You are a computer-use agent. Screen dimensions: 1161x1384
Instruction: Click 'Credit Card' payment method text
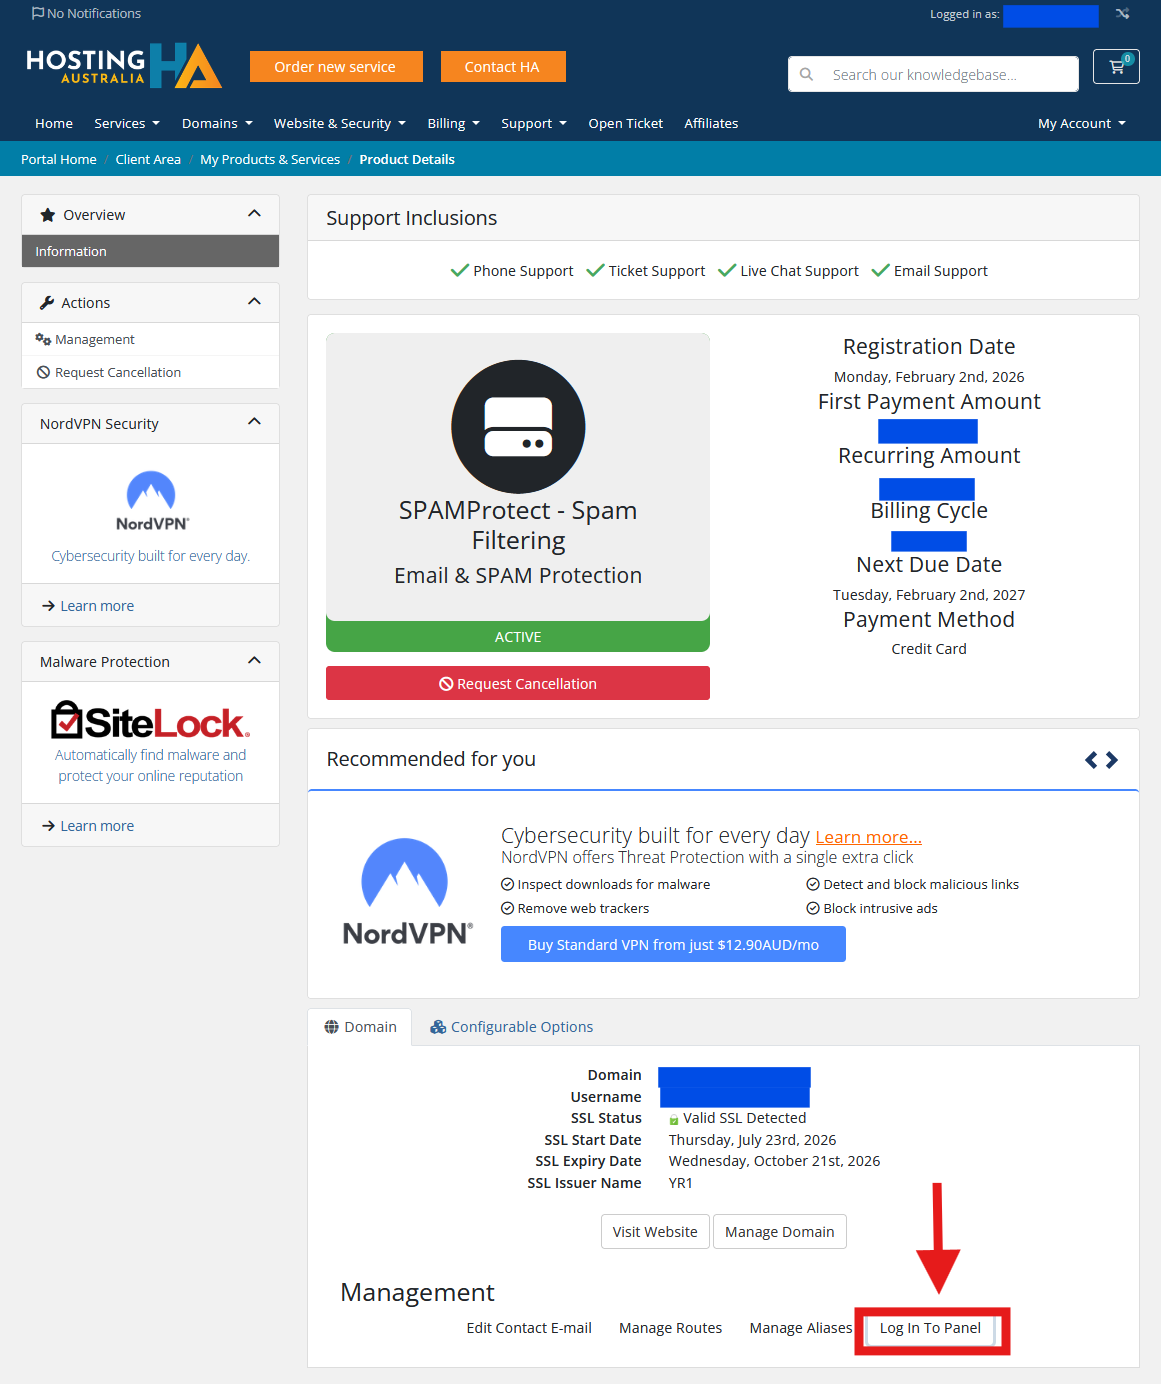point(929,649)
